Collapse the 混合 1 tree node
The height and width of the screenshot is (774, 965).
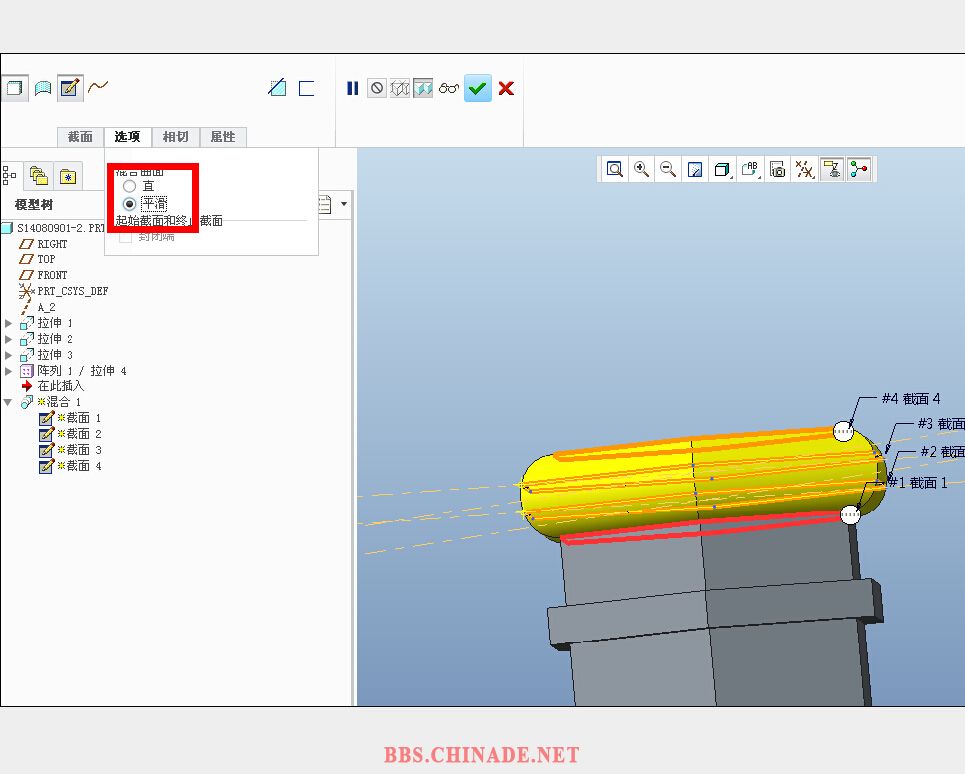pyautogui.click(x=9, y=402)
